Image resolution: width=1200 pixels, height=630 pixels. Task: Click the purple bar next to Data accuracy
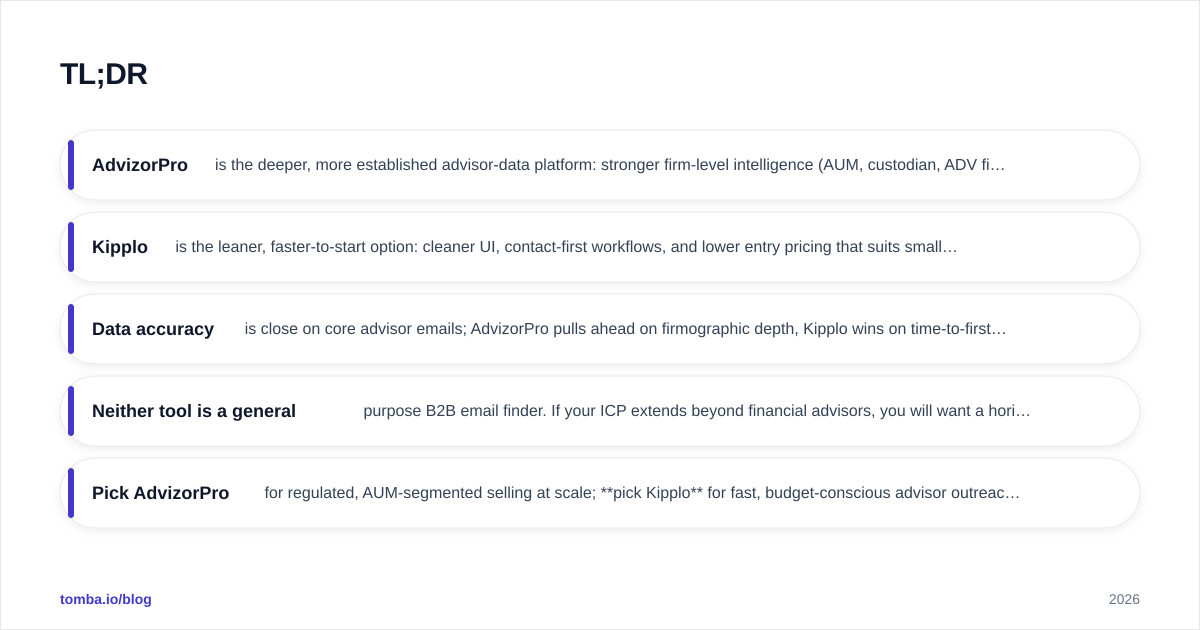(x=71, y=329)
